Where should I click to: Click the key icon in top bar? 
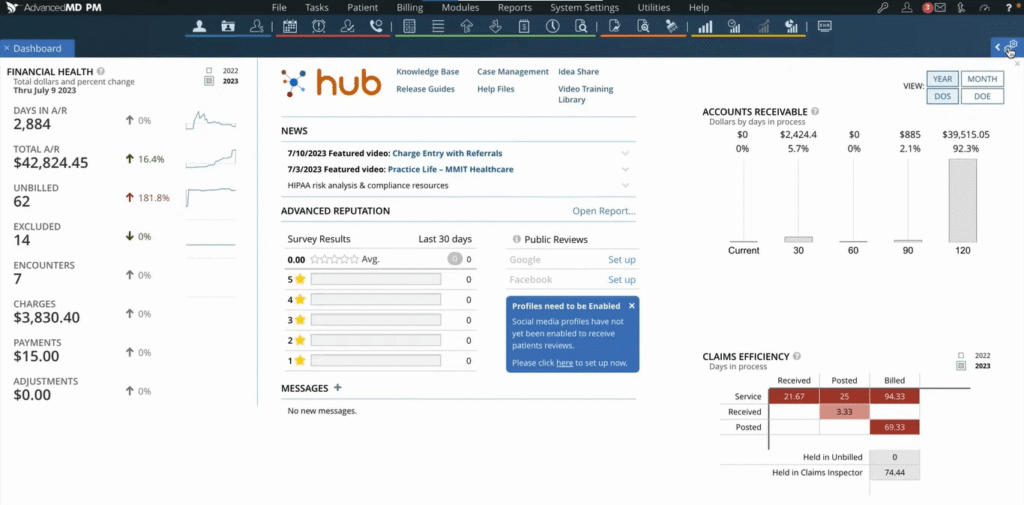click(x=882, y=8)
